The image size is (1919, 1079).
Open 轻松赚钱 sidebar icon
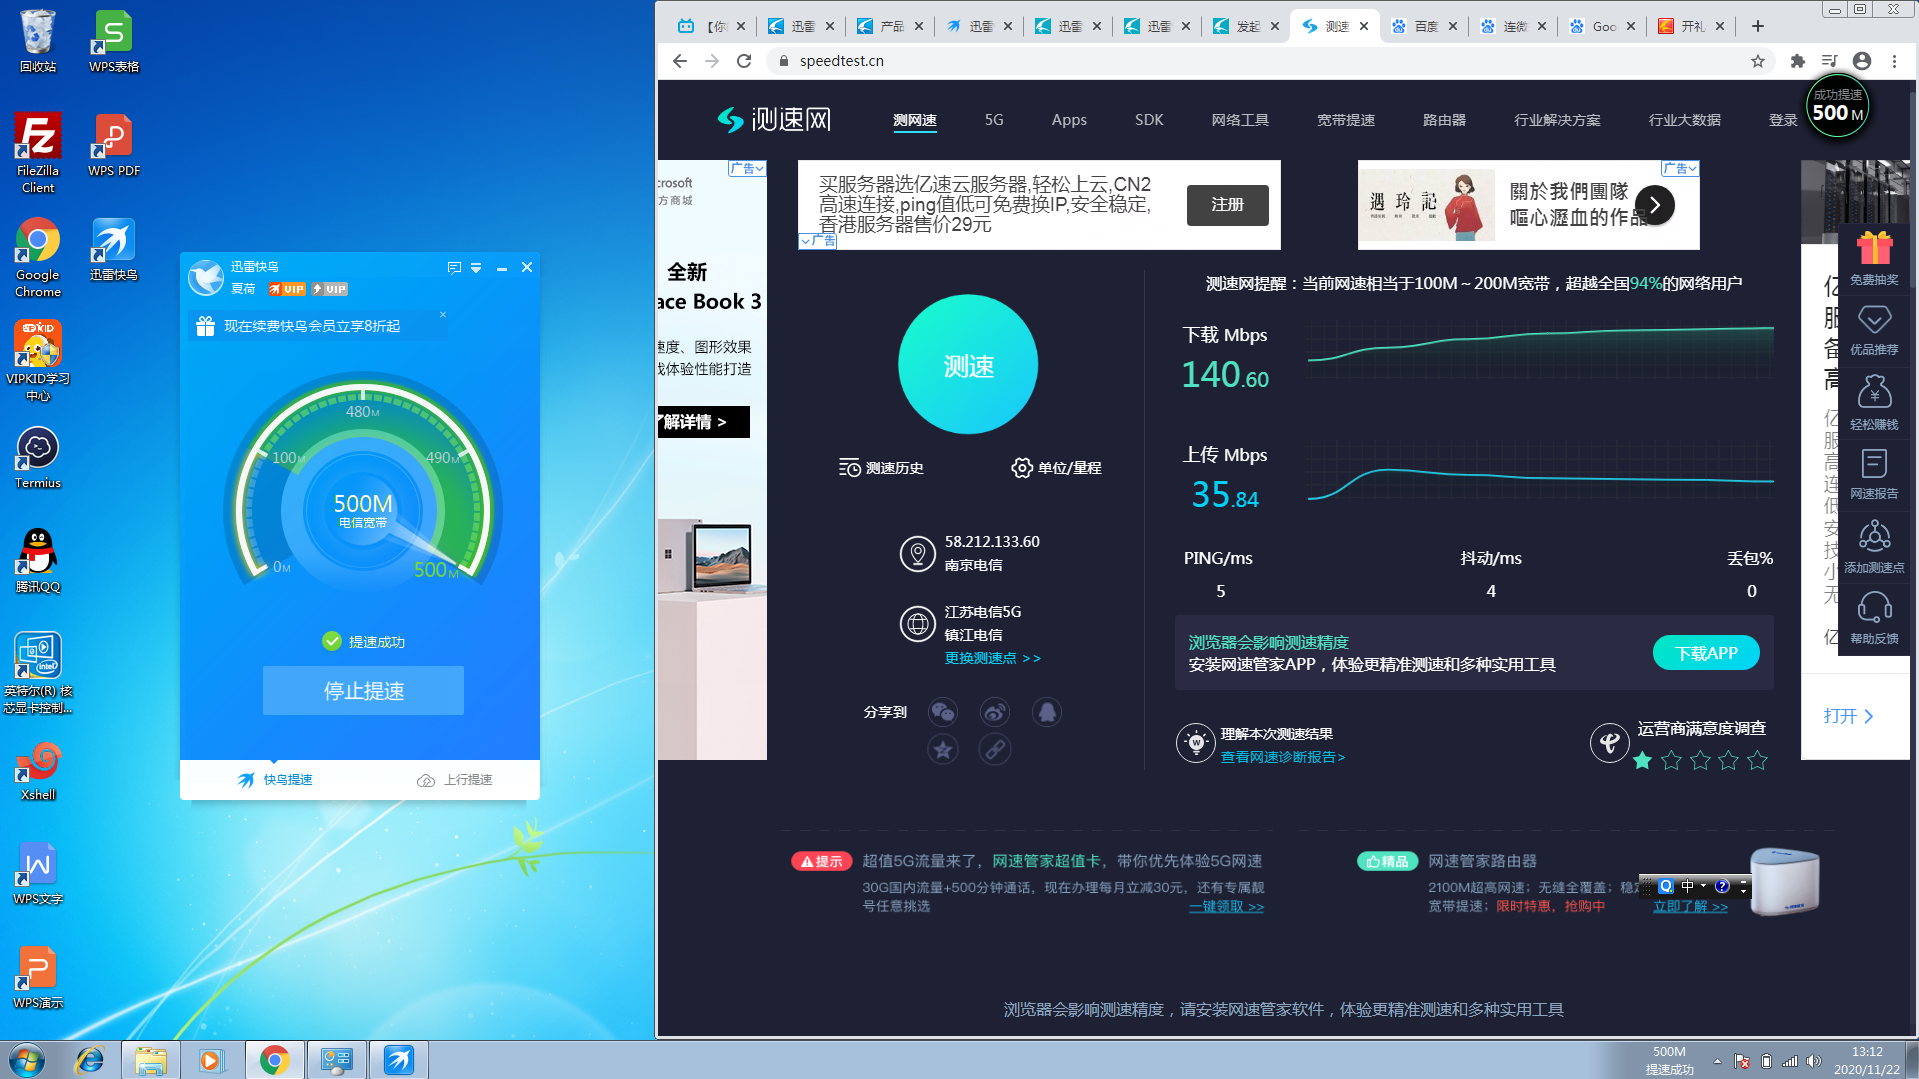coord(1874,402)
